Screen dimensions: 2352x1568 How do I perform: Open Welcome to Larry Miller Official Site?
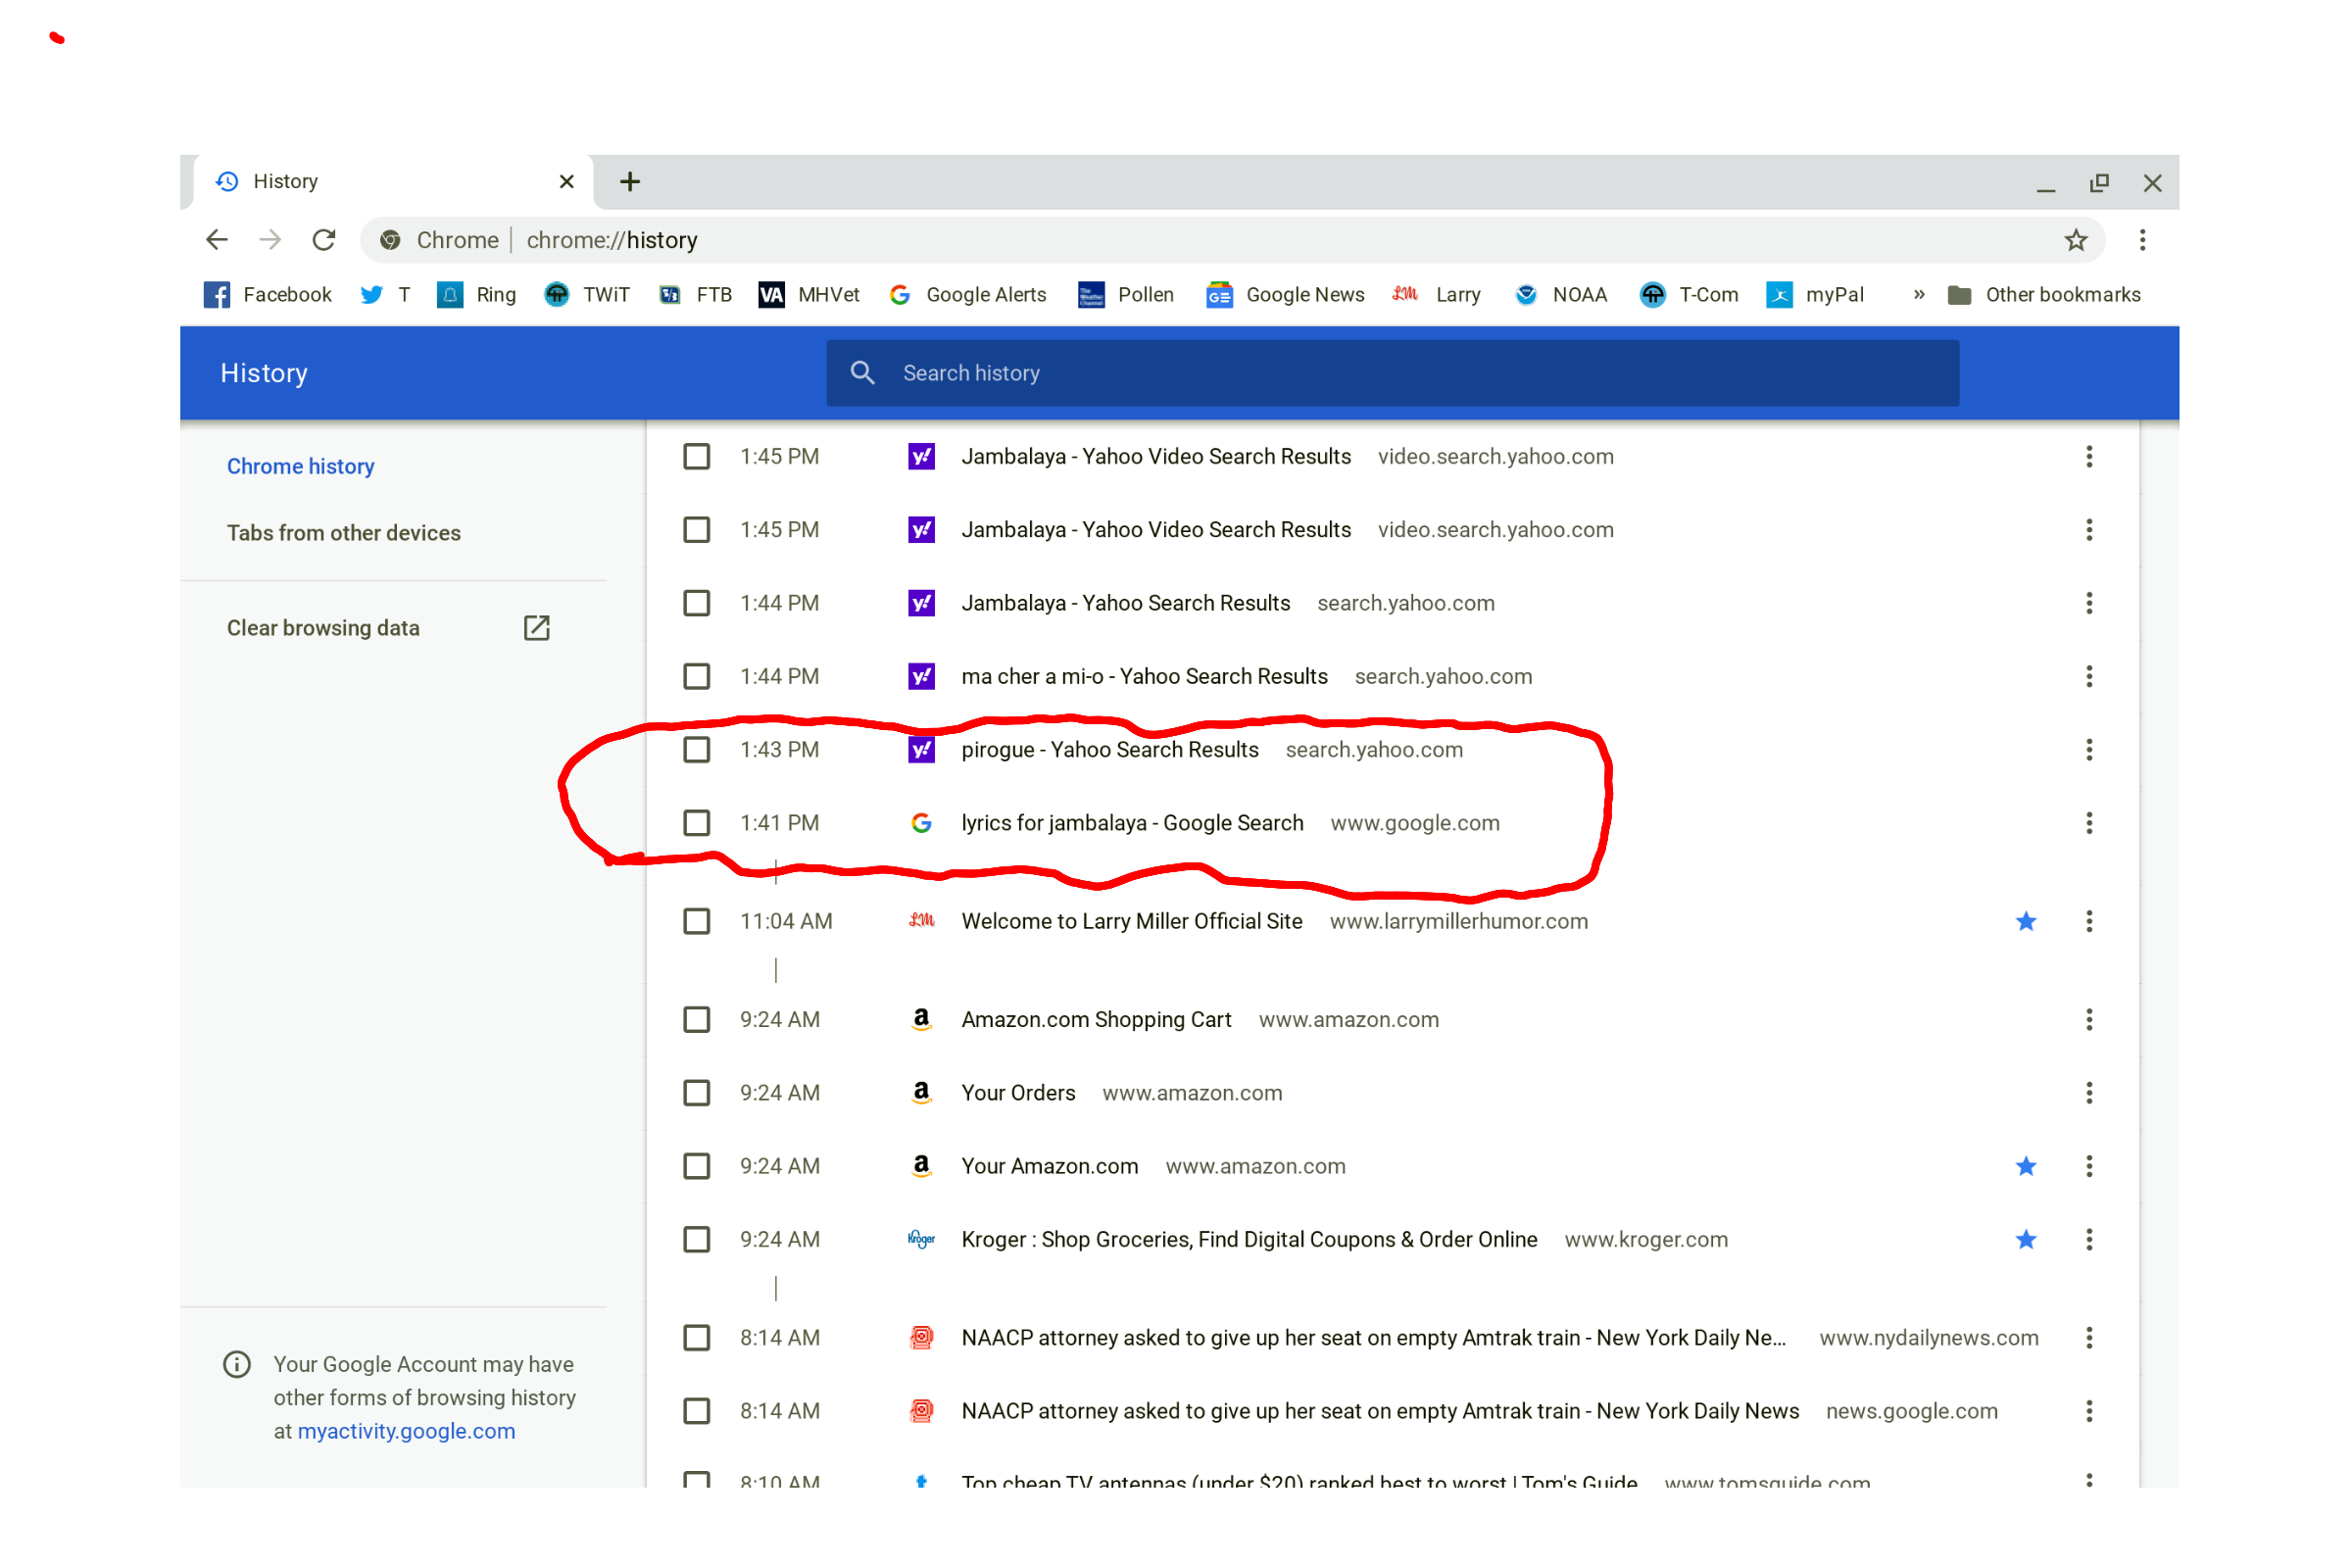coord(1131,921)
